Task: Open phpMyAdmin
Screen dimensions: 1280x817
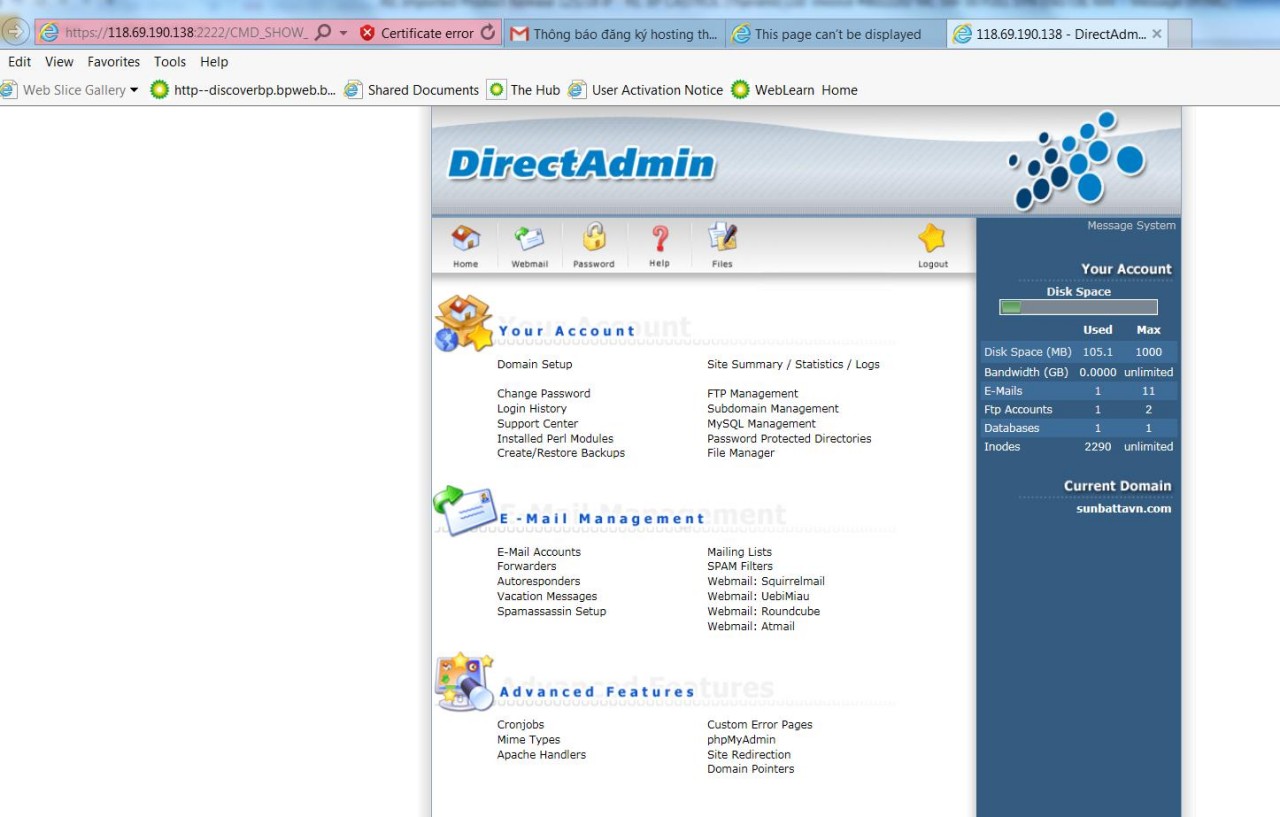Action: click(741, 740)
